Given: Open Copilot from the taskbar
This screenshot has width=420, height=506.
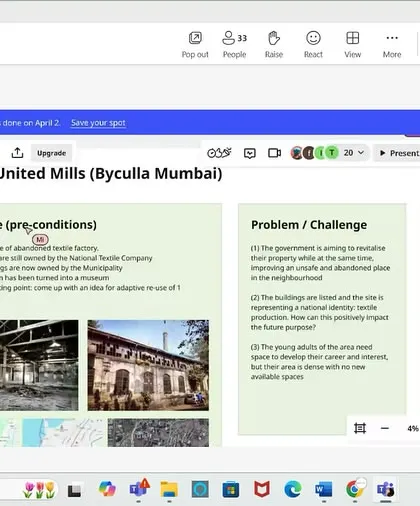Looking at the screenshot, I should click(x=107, y=489).
